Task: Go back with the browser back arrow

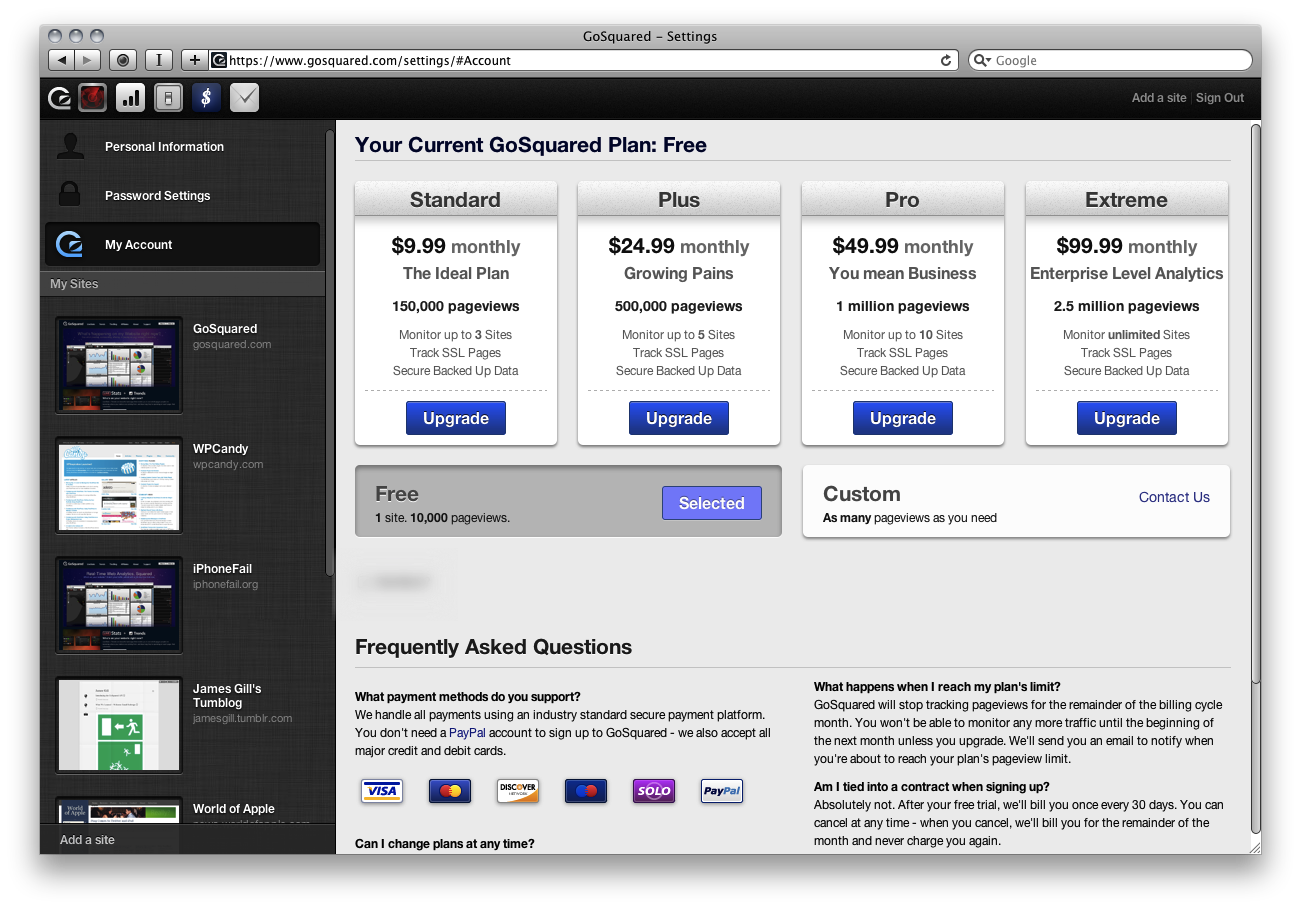Action: [62, 60]
